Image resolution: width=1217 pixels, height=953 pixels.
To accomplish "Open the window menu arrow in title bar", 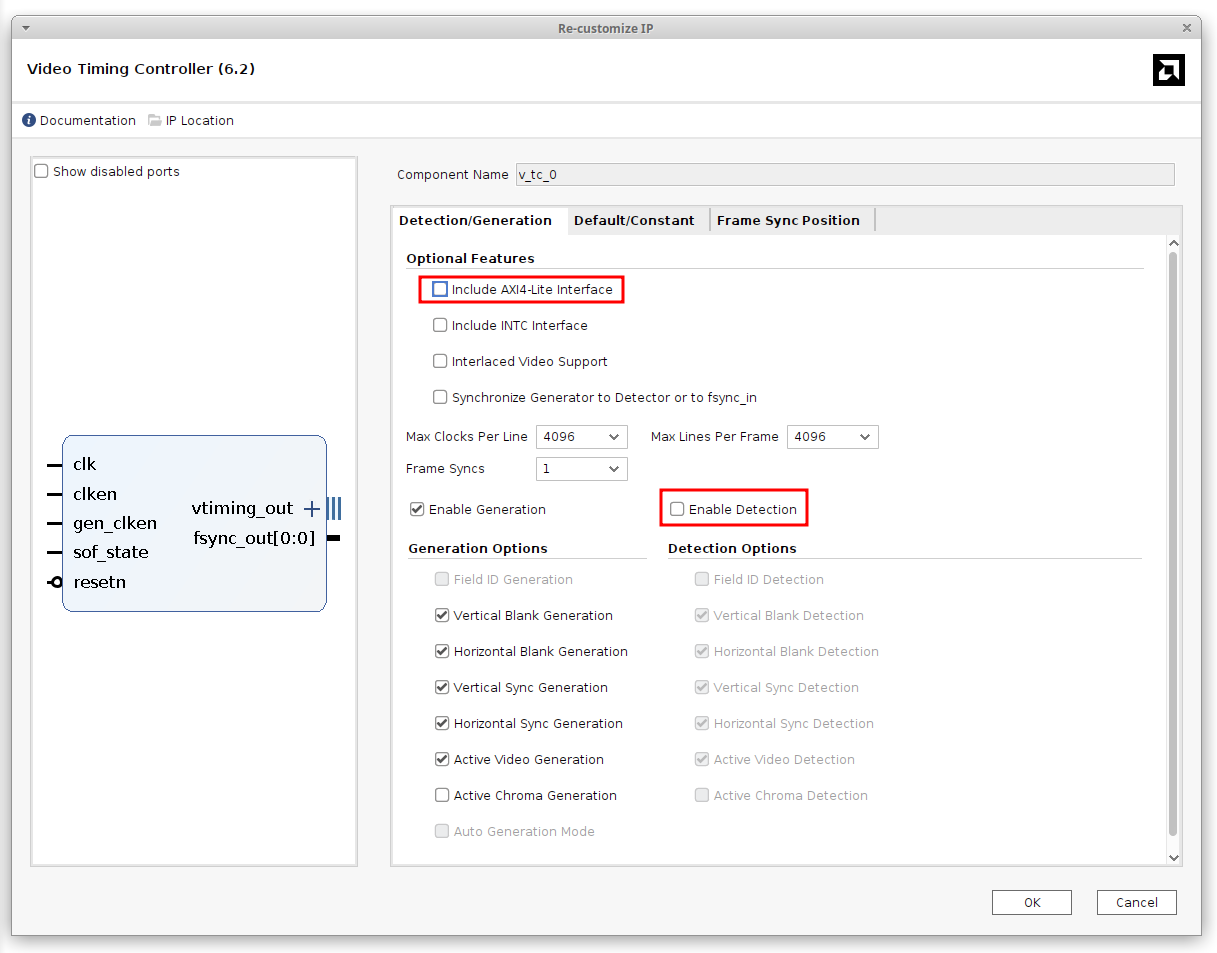I will coord(25,28).
